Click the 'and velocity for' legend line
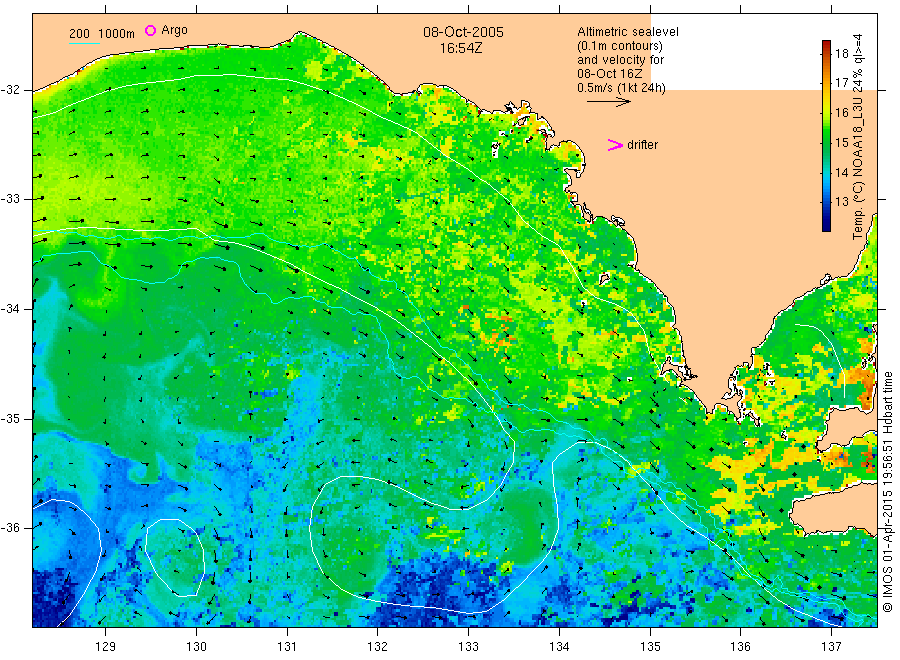Viewport: 900px width, 660px height. (x=620, y=60)
